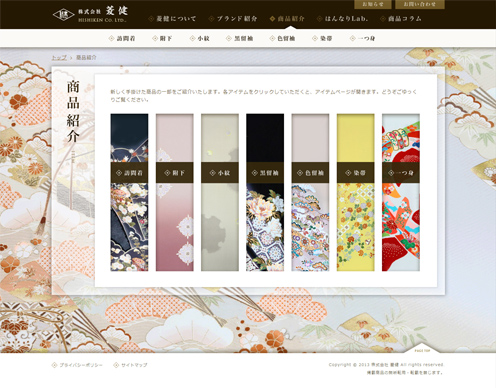Screen dimensions: 496x388
Task: Open ブランド紹介 in main navigation
Action: 233,19
